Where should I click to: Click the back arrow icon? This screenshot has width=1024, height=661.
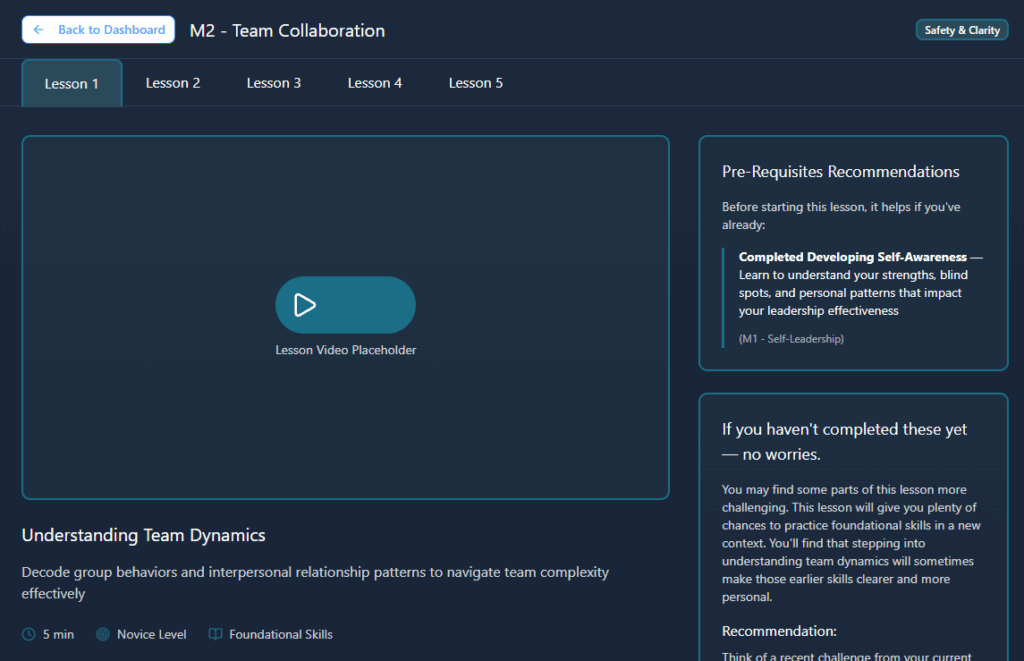point(39,30)
